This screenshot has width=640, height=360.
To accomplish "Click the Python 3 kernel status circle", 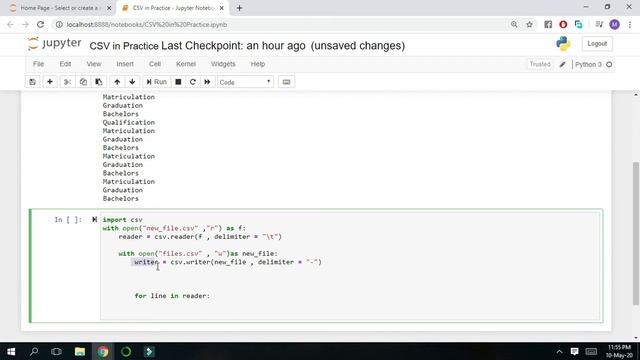I will click(609, 64).
